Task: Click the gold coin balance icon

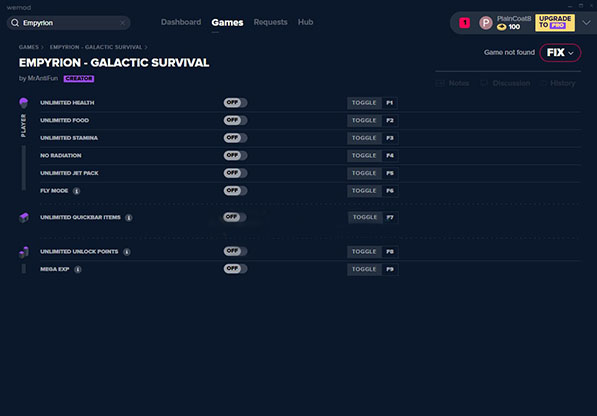Action: pos(502,27)
